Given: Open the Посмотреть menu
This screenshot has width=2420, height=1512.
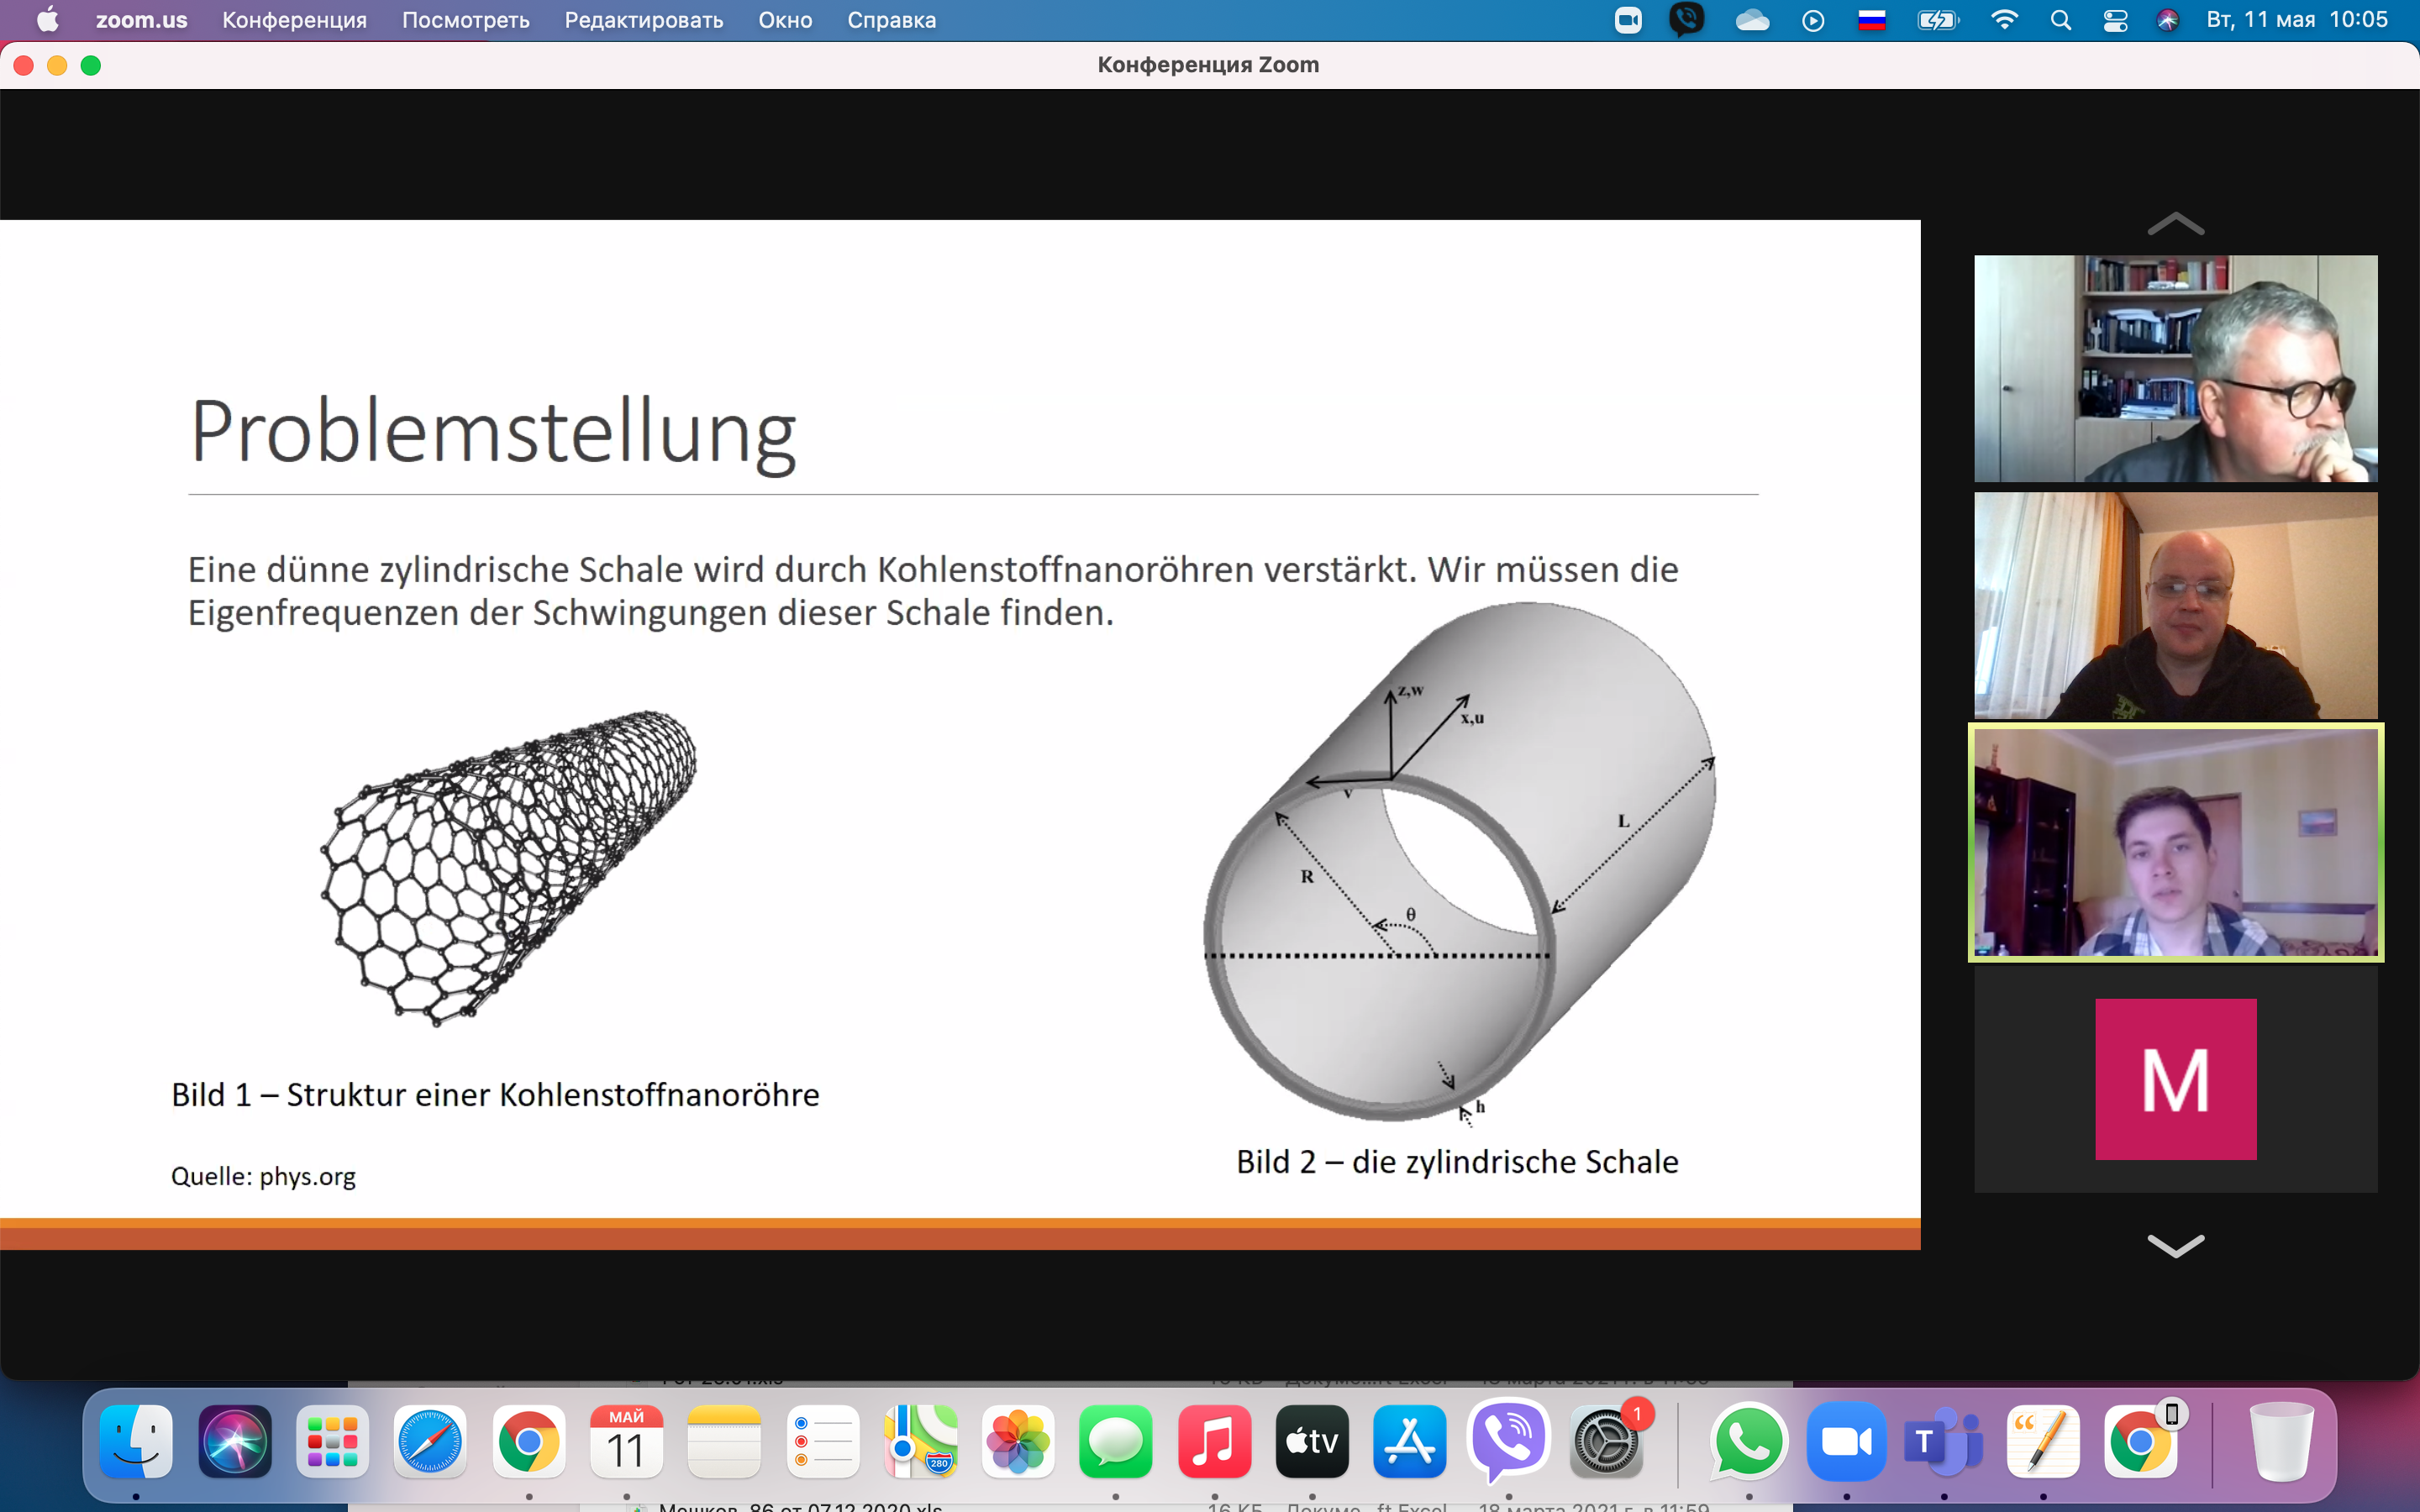Looking at the screenshot, I should tap(466, 20).
